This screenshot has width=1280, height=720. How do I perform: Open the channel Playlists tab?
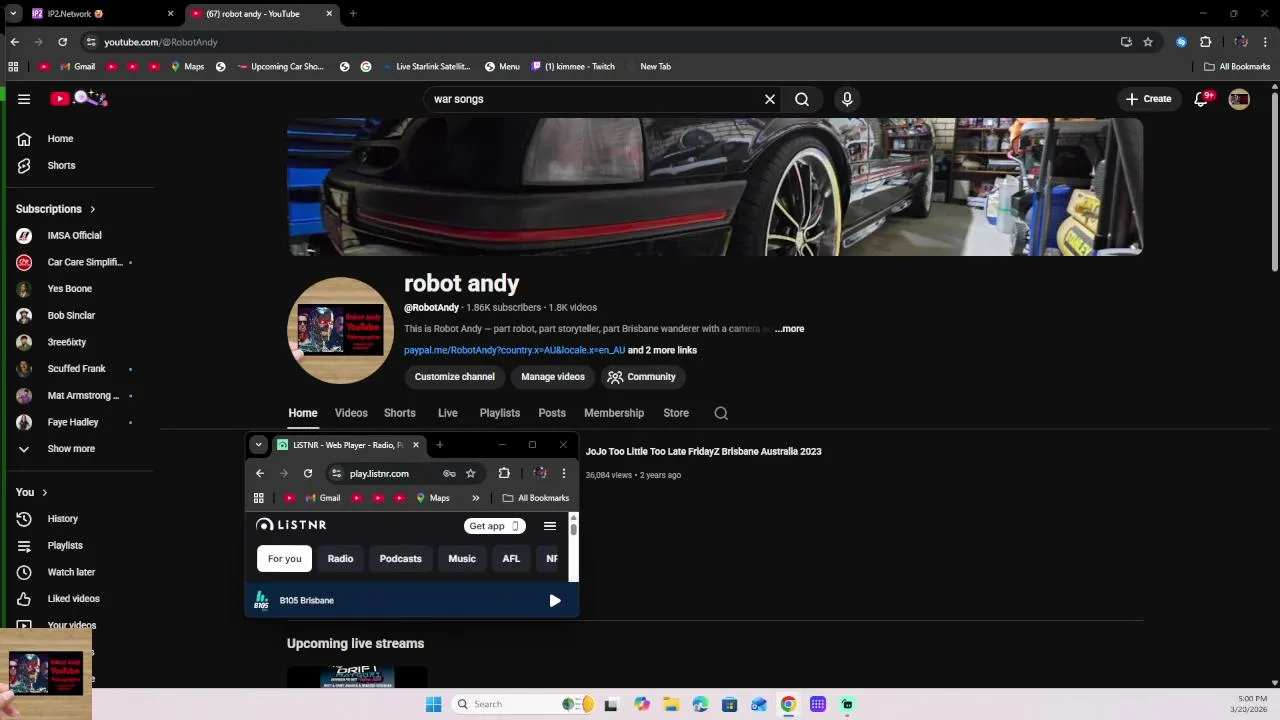click(x=500, y=413)
